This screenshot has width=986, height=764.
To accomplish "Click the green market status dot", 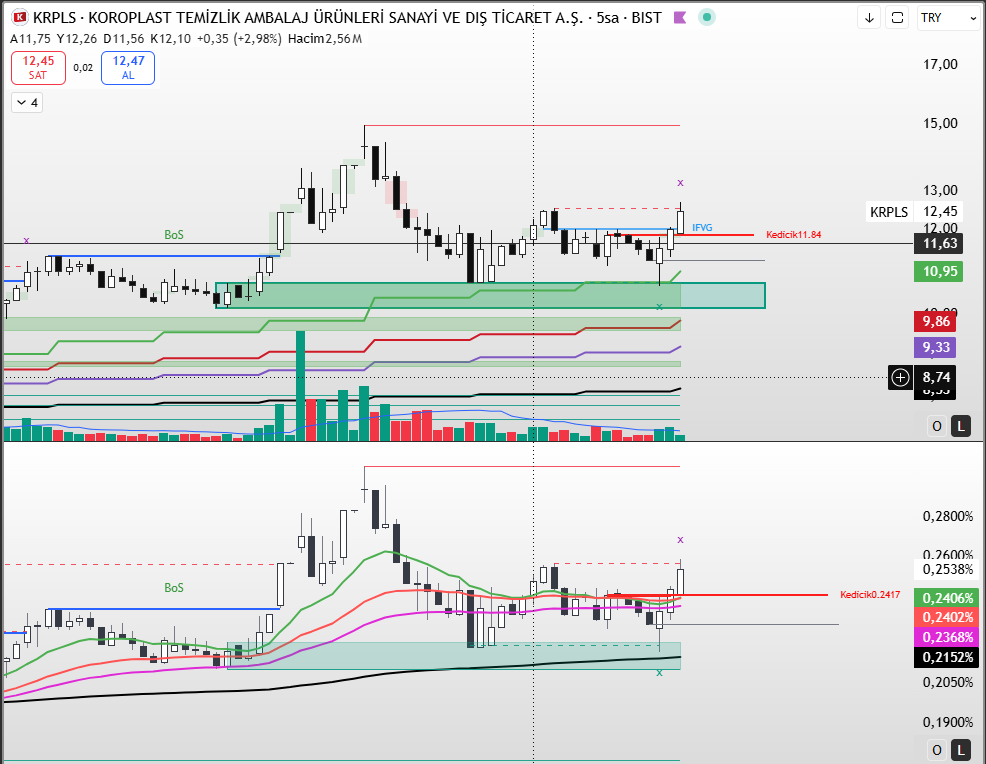I will click(x=707, y=18).
